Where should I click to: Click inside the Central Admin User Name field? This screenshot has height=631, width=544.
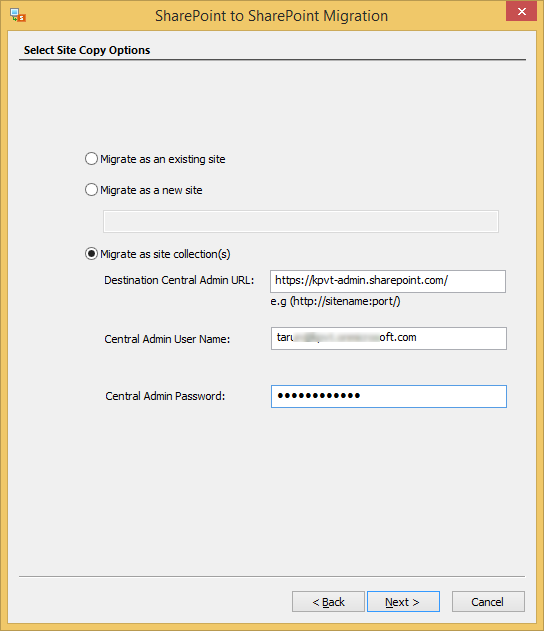[x=389, y=338]
